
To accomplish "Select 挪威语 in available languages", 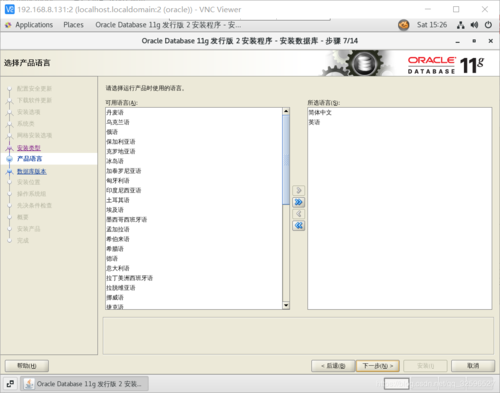I will [x=194, y=297].
